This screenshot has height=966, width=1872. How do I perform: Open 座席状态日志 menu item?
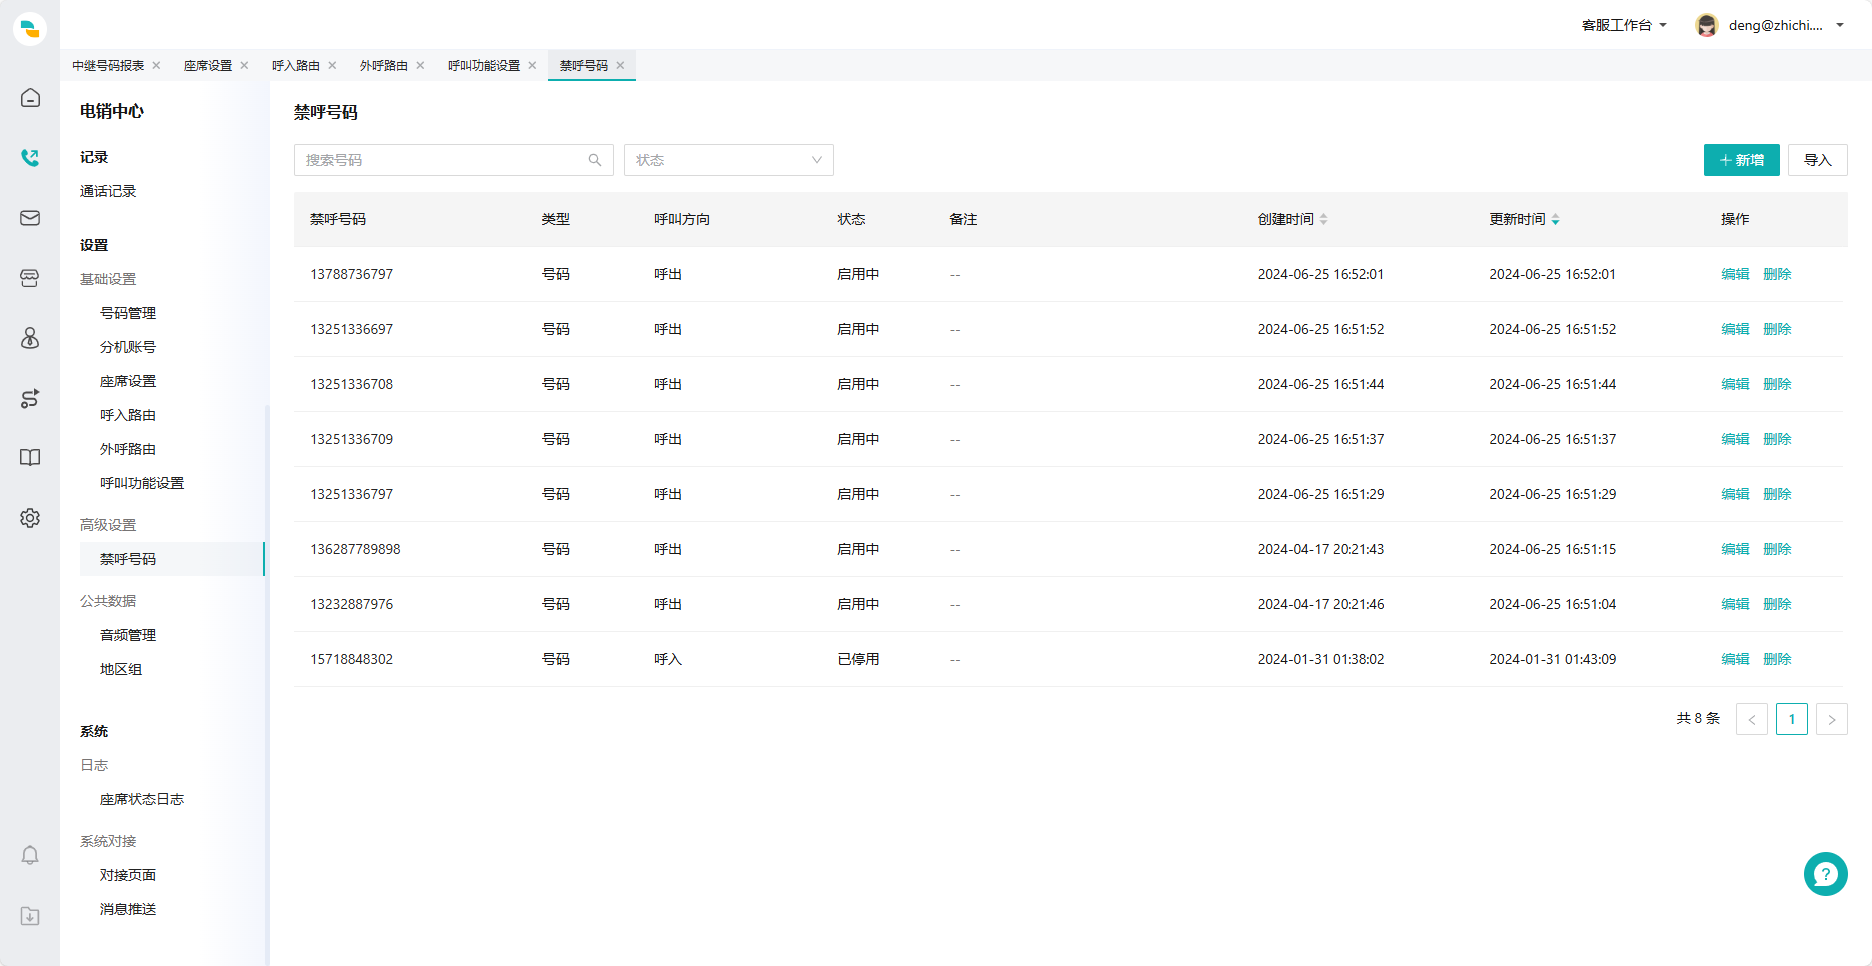[142, 799]
